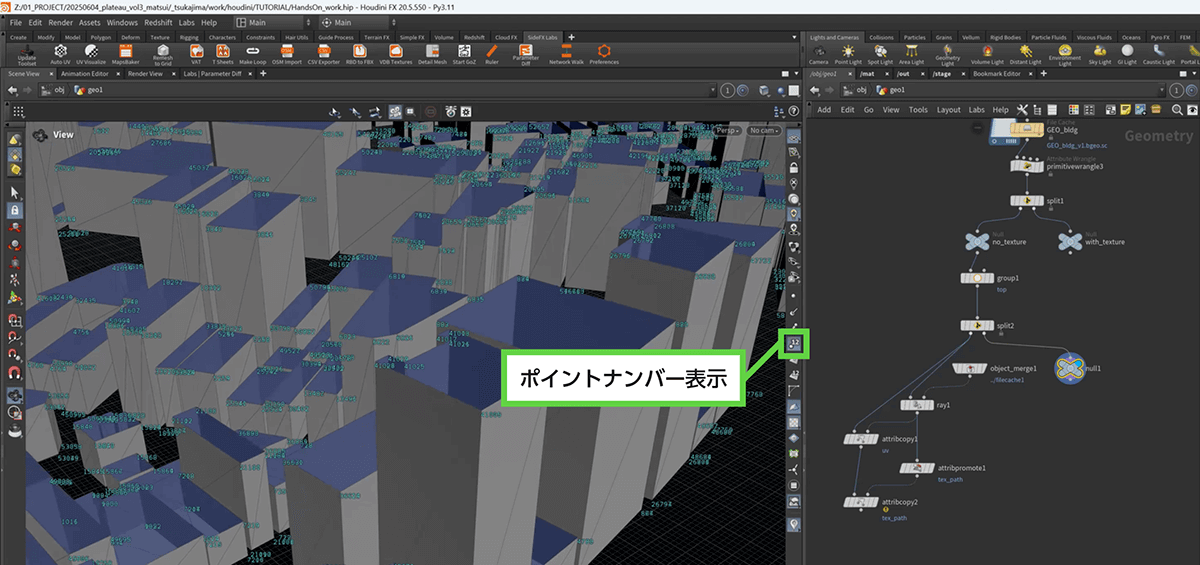Open the Main desktop selector dropdown
Viewport: 1200px width, 565px height.
[x=270, y=22]
